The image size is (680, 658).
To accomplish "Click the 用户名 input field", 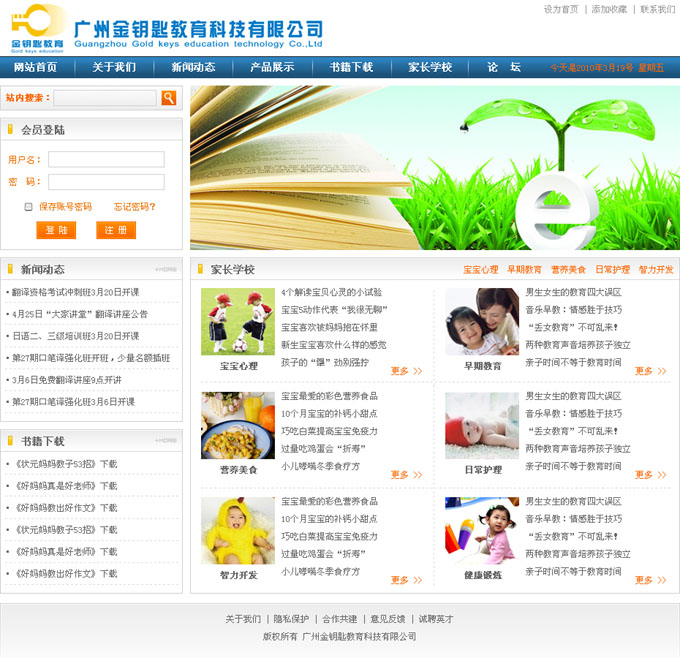I will point(106,159).
